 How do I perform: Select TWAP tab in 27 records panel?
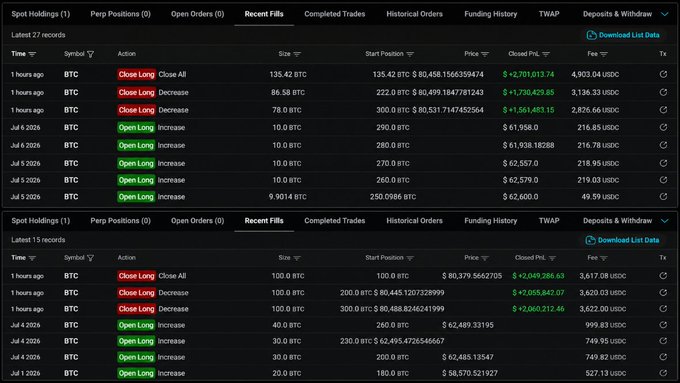click(x=549, y=14)
